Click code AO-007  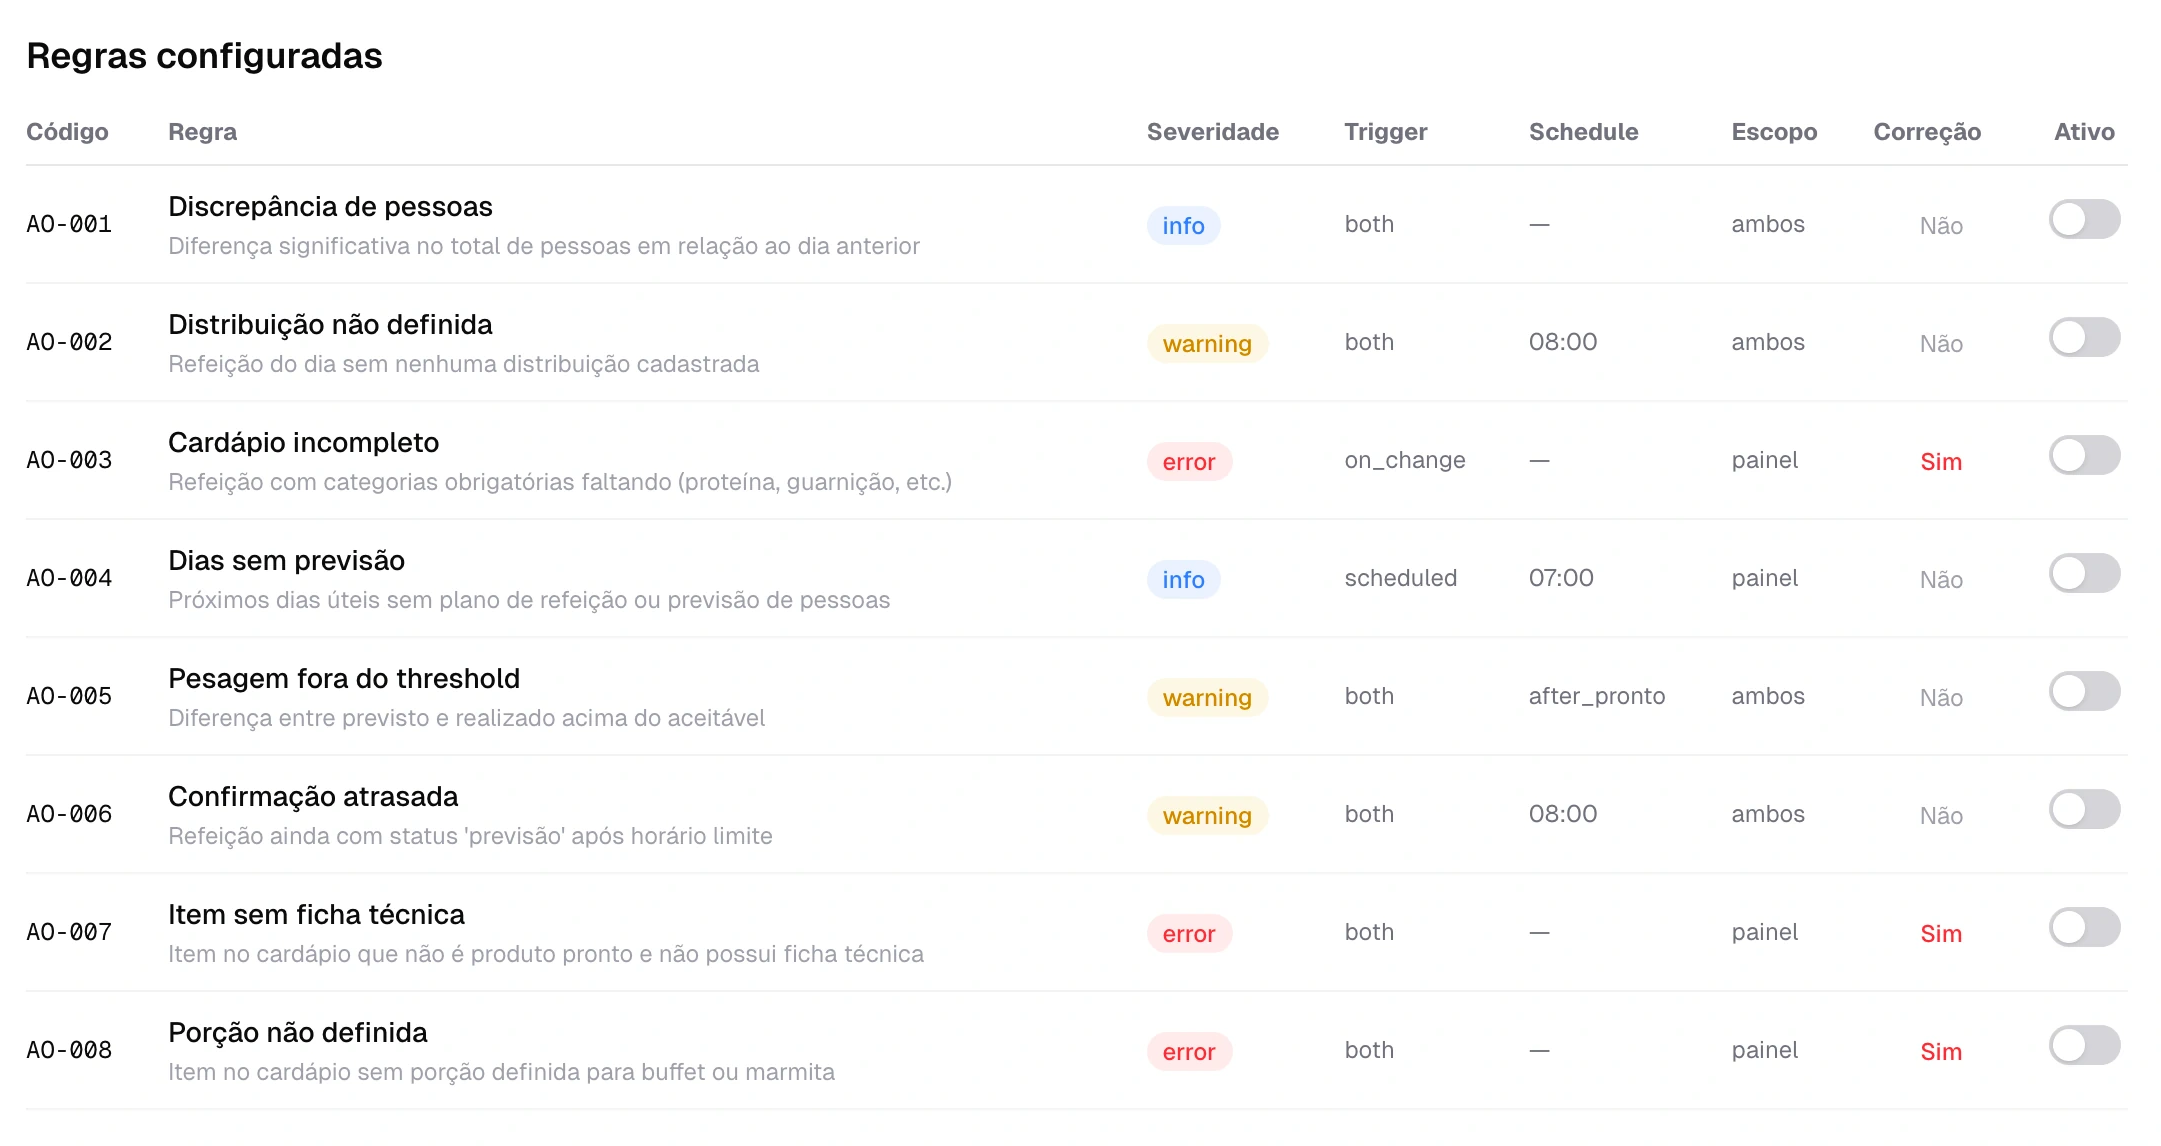[x=69, y=932]
